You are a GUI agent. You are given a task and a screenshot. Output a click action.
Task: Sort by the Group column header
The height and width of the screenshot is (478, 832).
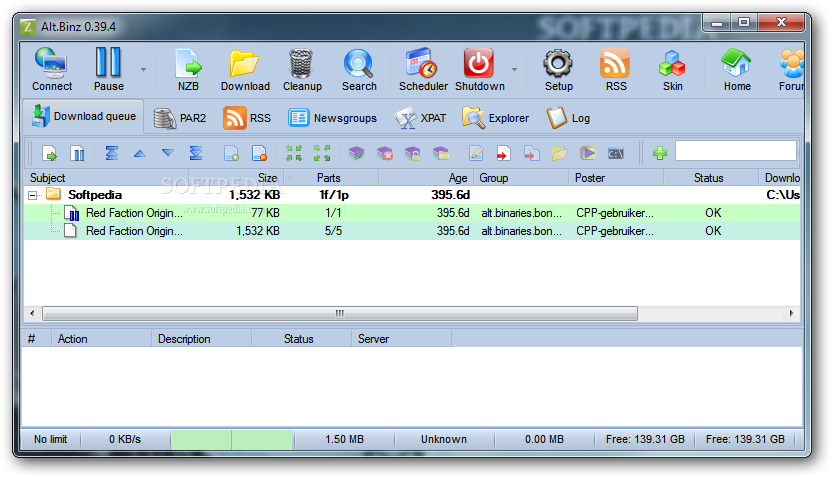pos(521,178)
